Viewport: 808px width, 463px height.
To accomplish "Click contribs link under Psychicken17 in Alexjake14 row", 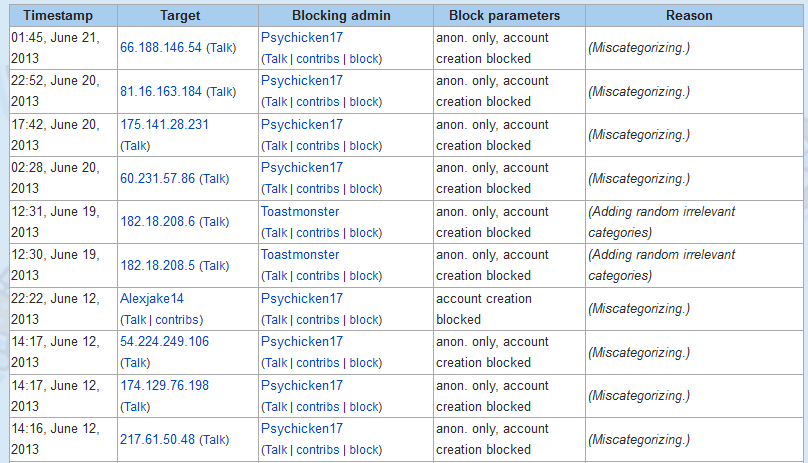I will (318, 320).
